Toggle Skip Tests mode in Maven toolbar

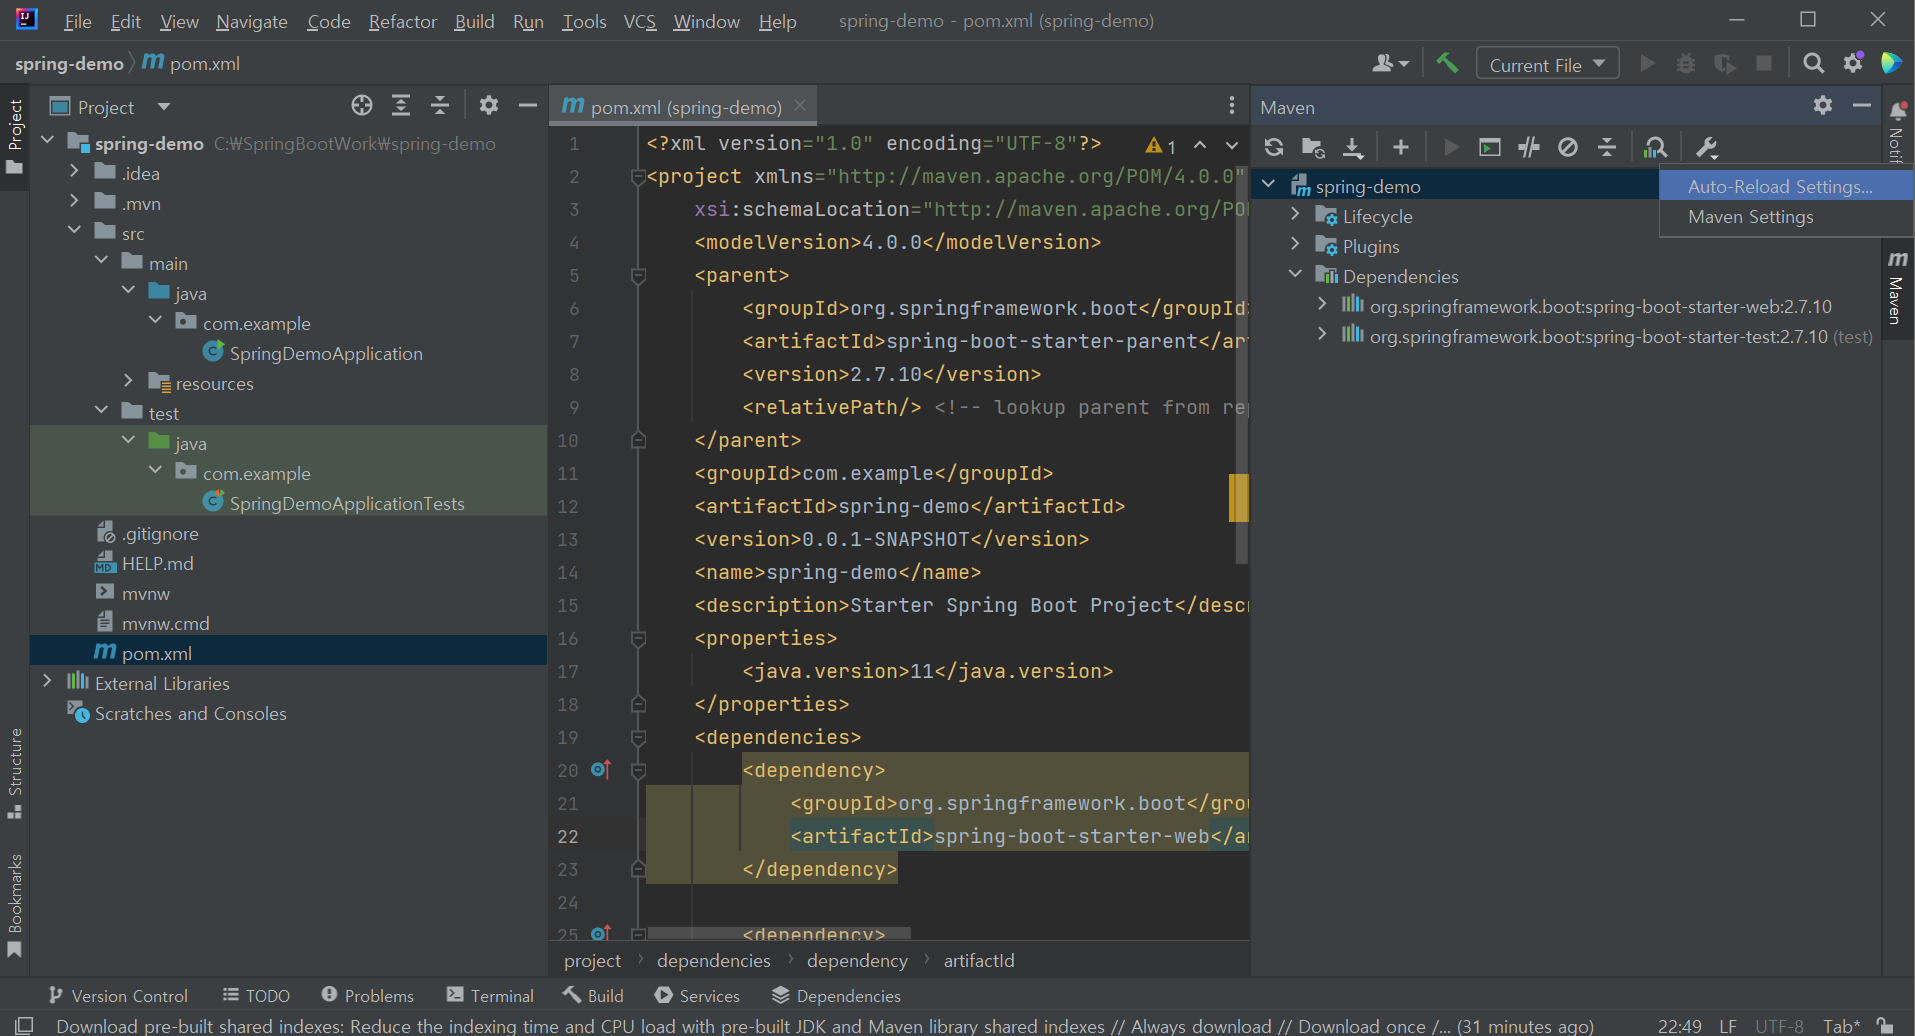(x=1568, y=148)
